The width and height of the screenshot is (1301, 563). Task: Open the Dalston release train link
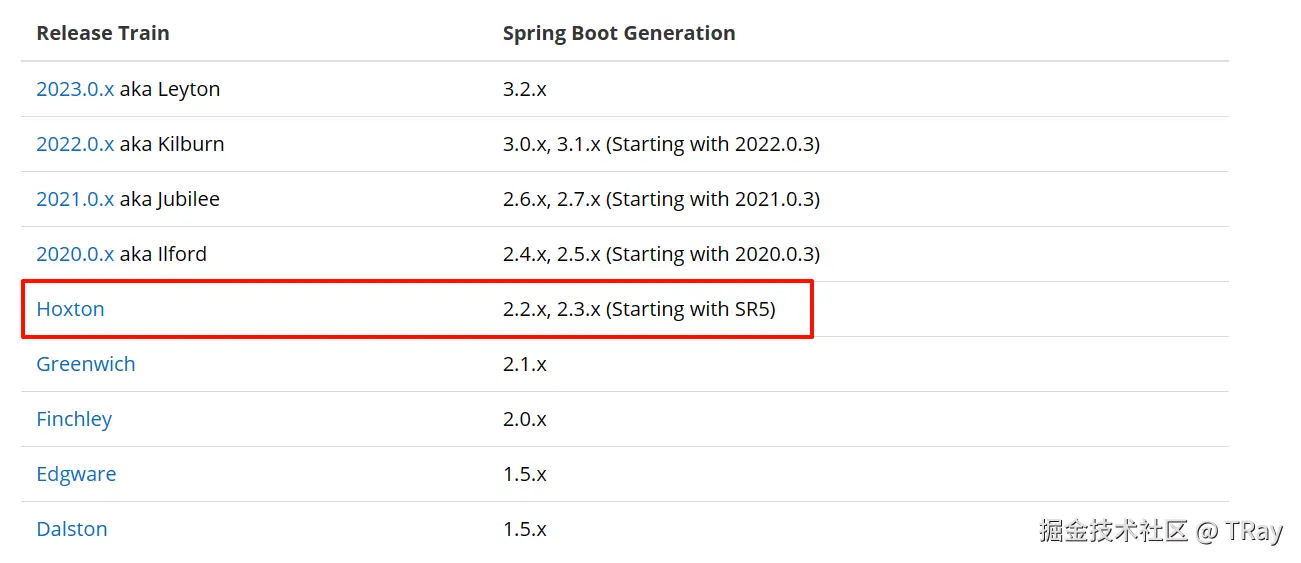click(x=72, y=529)
